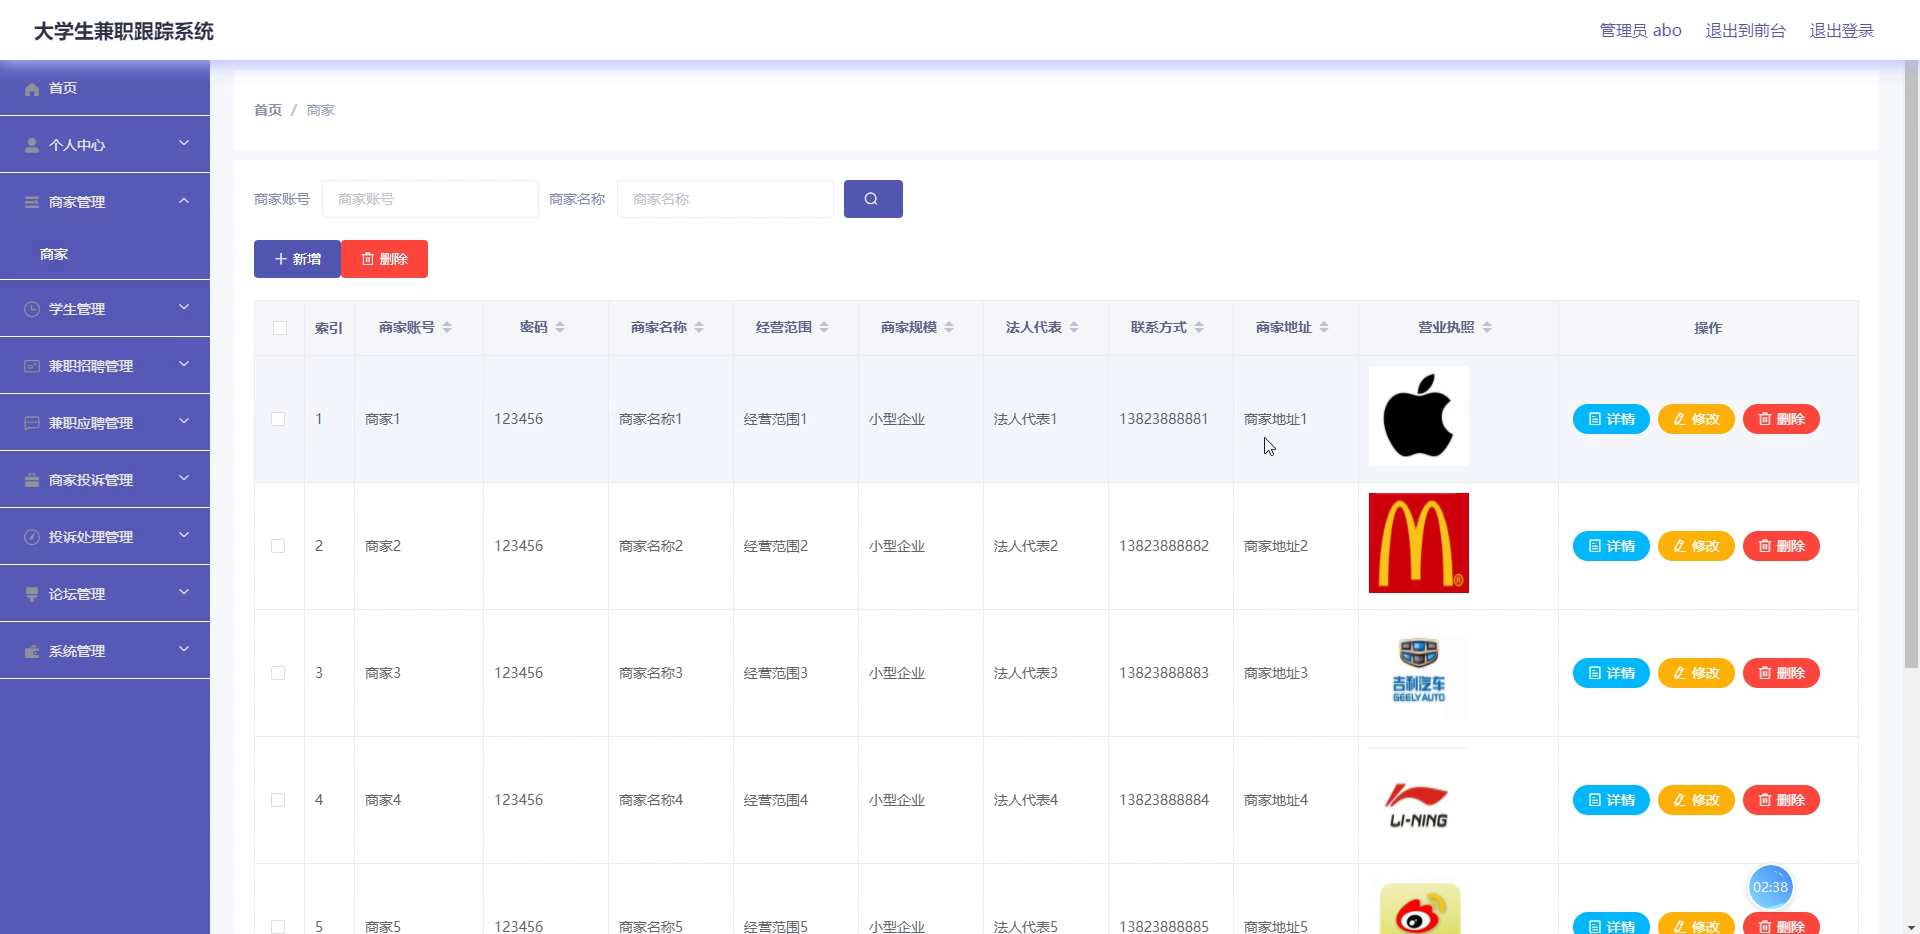The image size is (1920, 934).
Task: Expand the 商家投诉管理 chevron
Action: (184, 478)
